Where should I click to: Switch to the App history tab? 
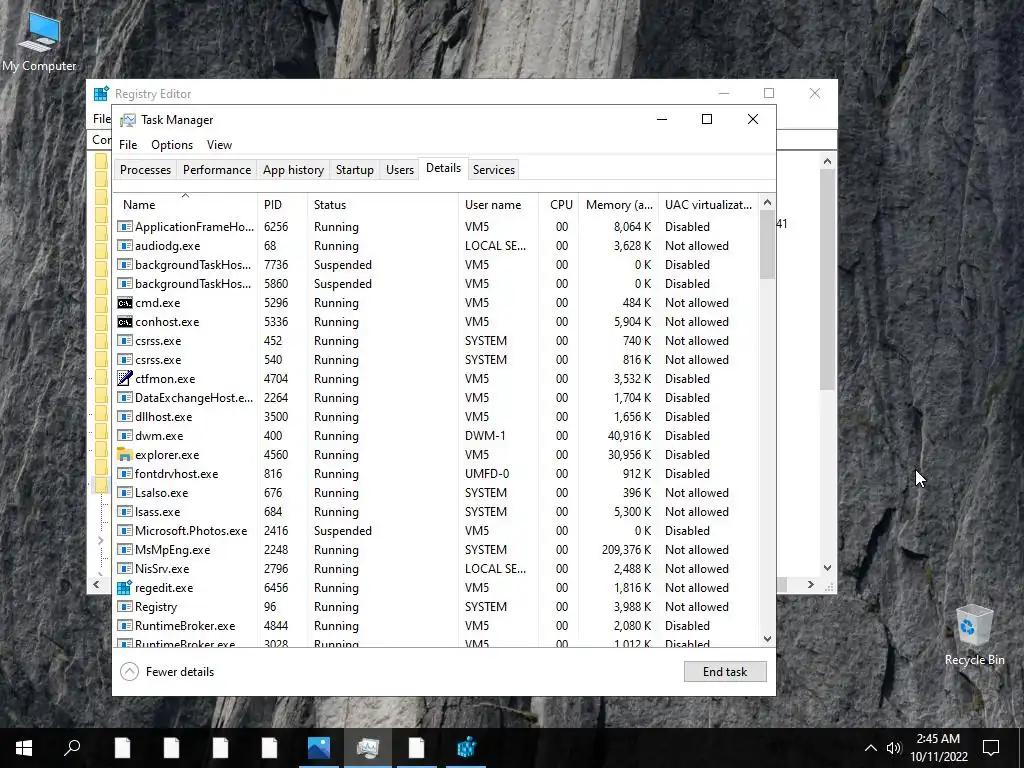pos(293,170)
